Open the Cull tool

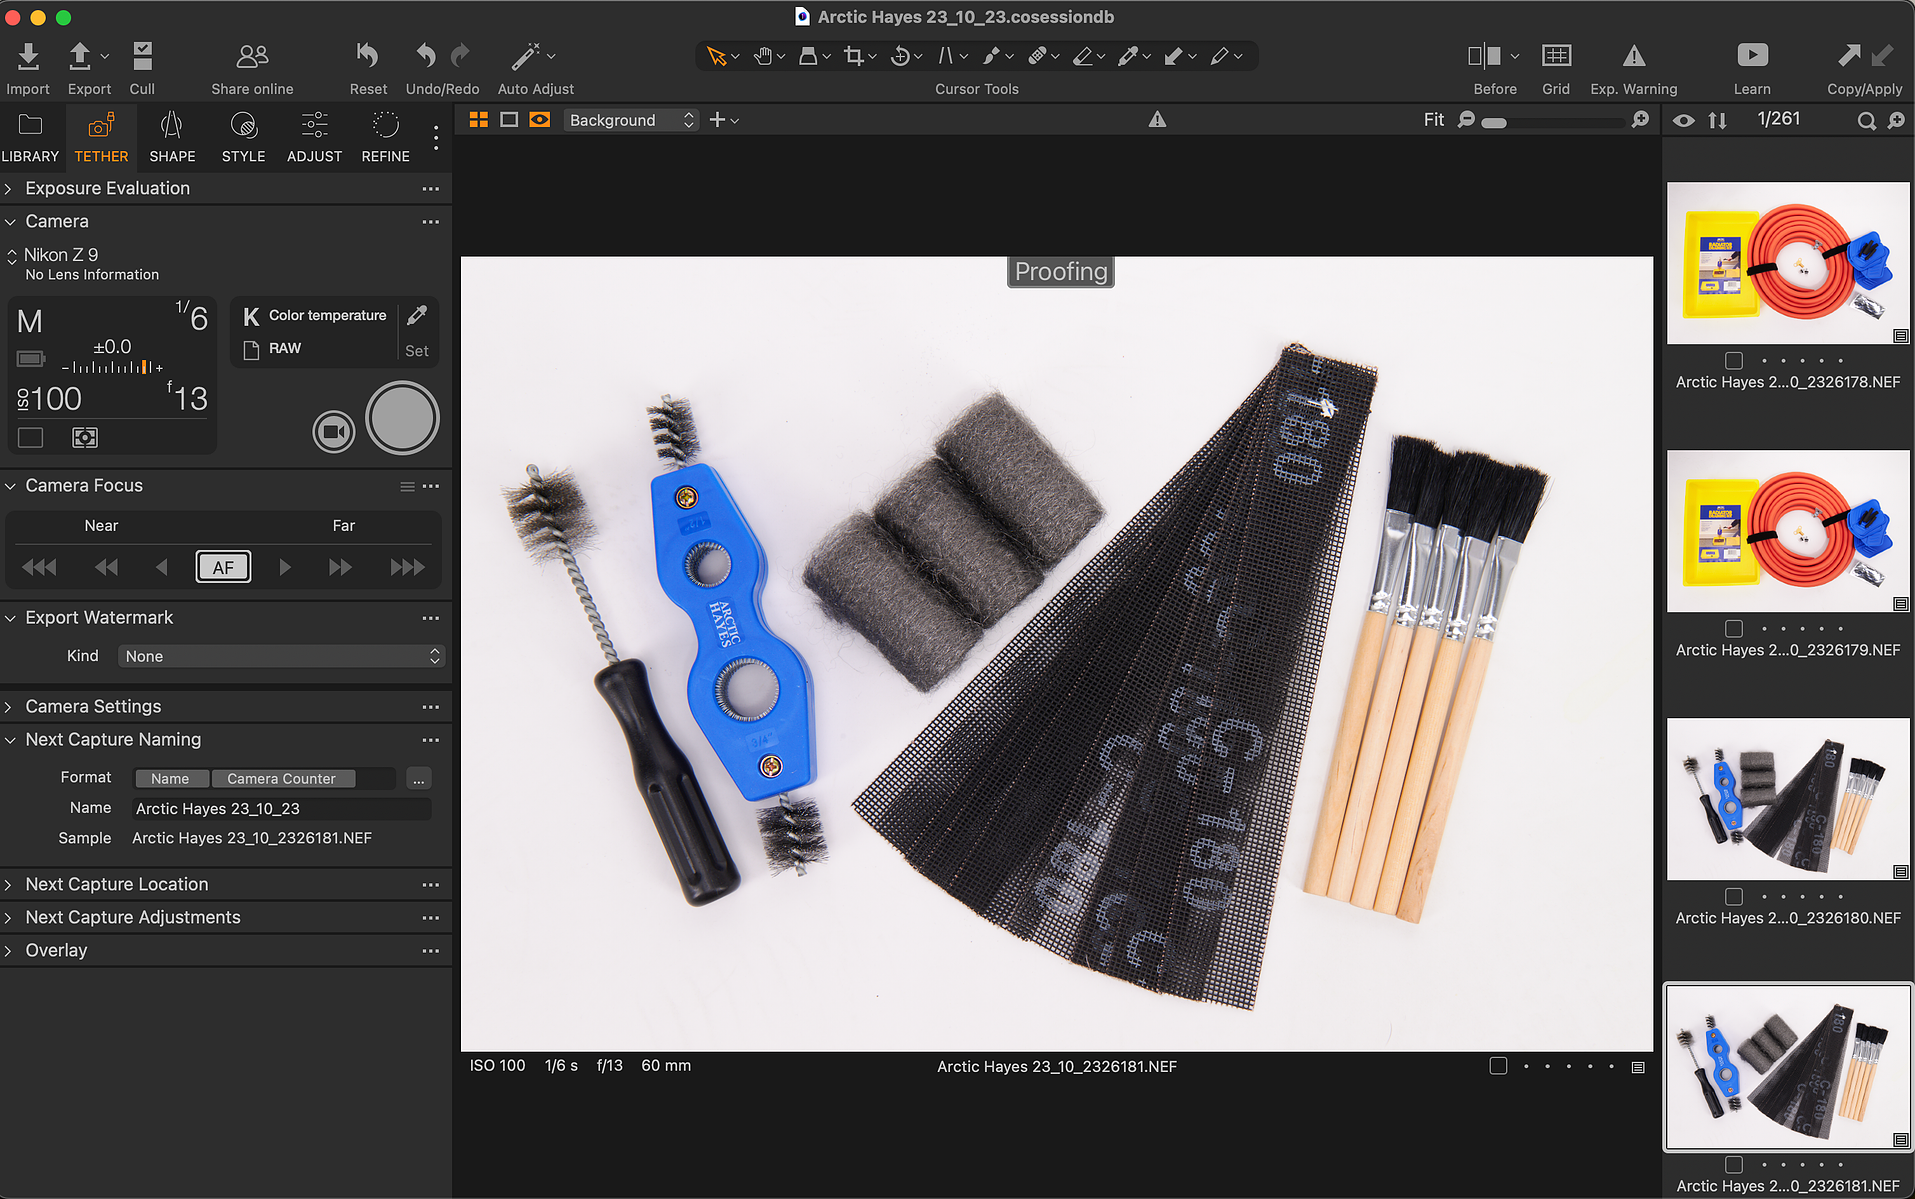click(142, 56)
